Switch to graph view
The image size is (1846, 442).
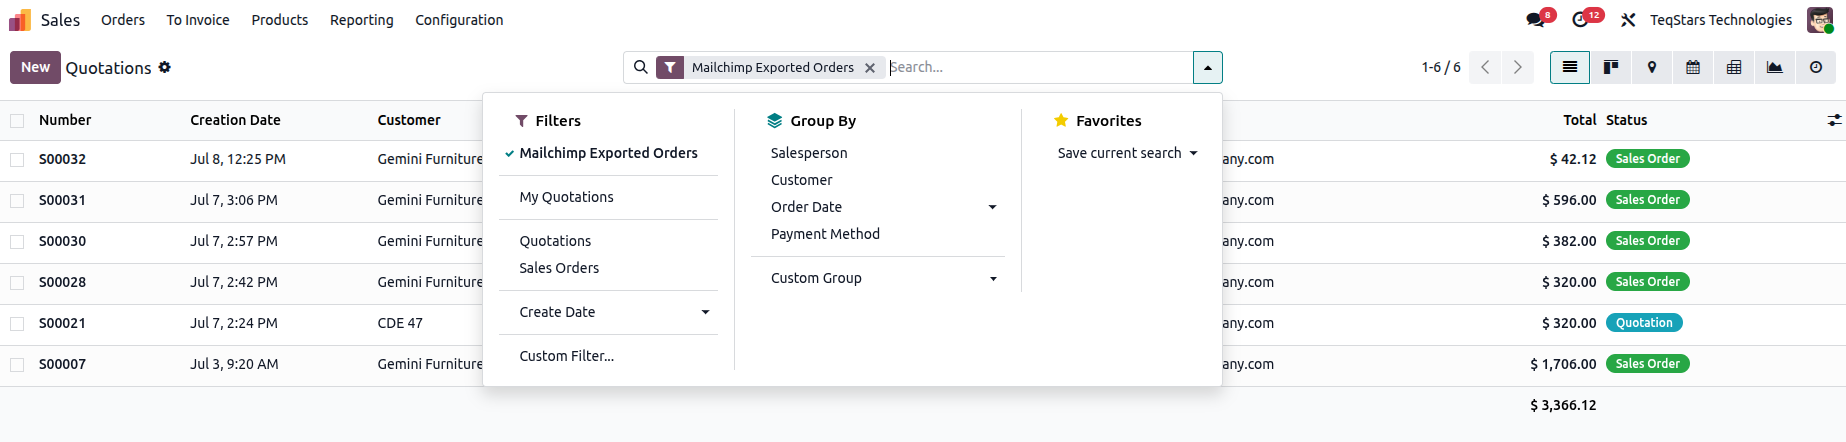(x=1775, y=67)
